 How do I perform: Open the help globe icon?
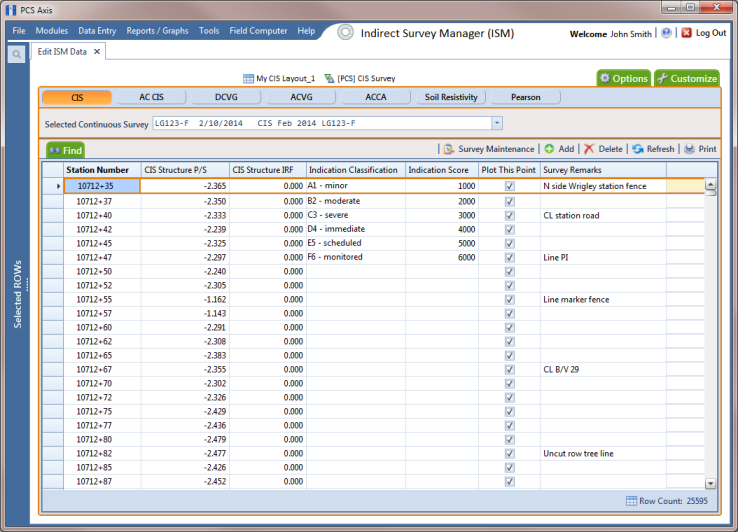pos(666,33)
